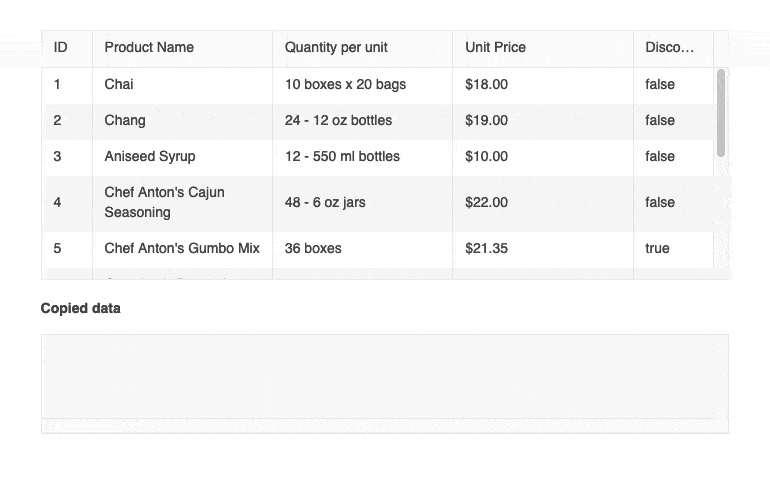The width and height of the screenshot is (770, 494).
Task: Select the $18.00 unit price cell
Action: 486,84
